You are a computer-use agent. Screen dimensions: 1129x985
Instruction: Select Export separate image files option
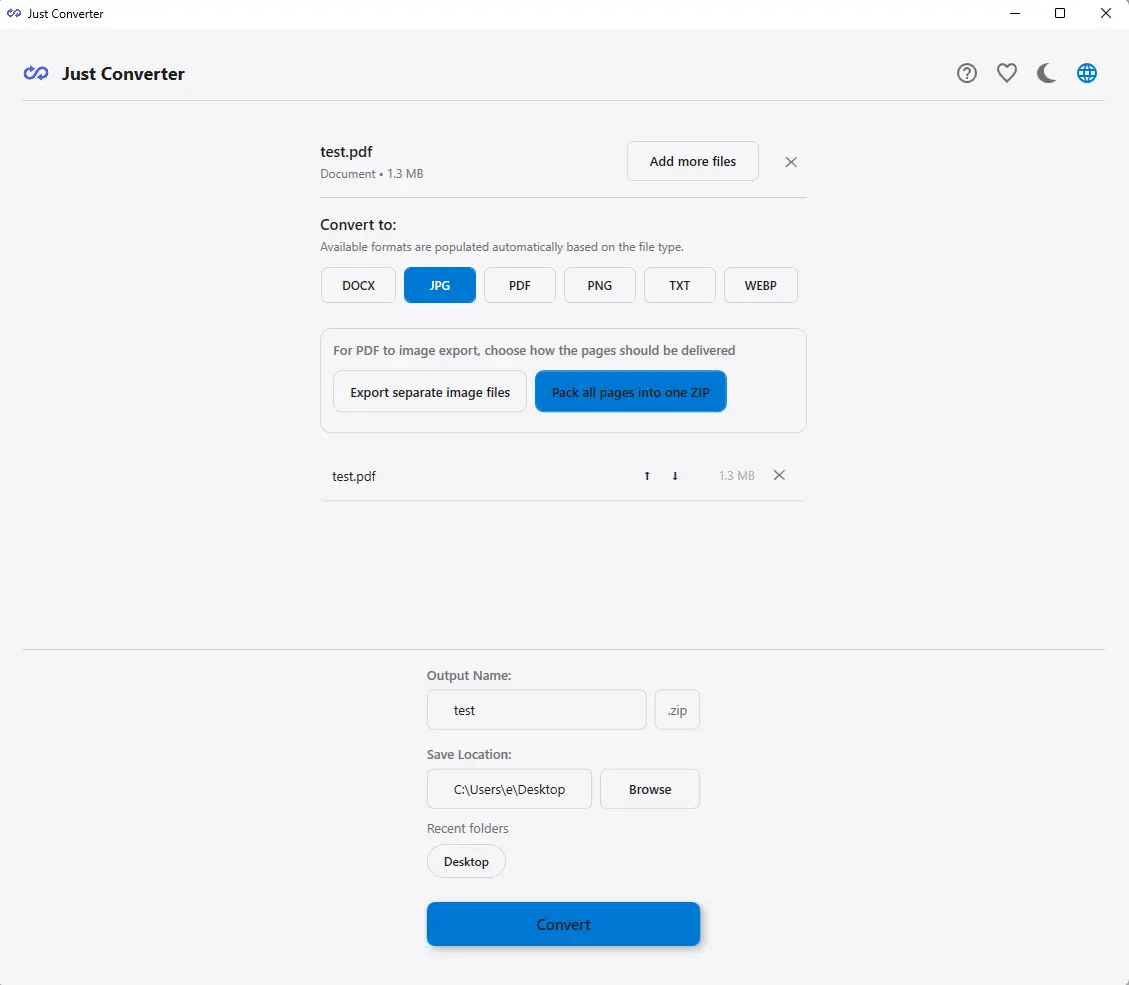pyautogui.click(x=429, y=391)
